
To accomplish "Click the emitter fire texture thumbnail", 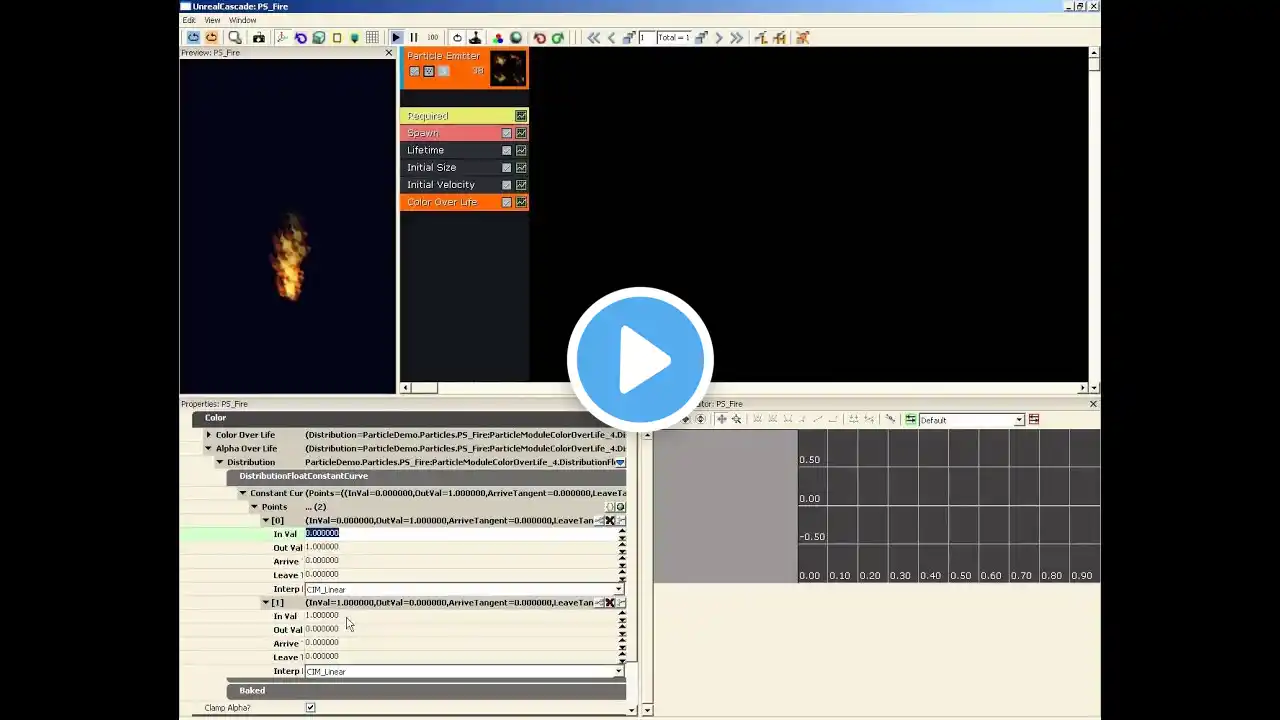I will pyautogui.click(x=507, y=68).
